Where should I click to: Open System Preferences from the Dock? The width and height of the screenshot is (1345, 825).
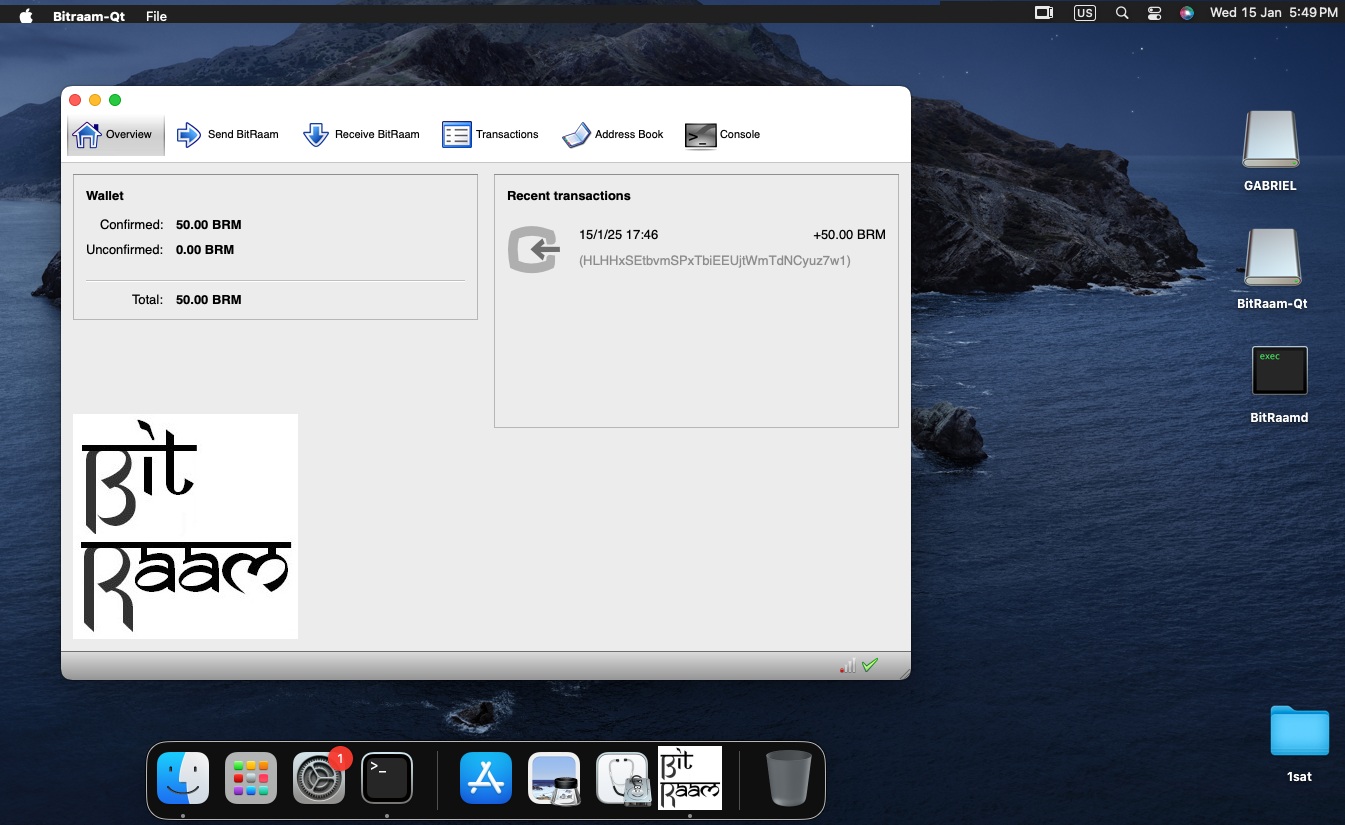(x=319, y=778)
